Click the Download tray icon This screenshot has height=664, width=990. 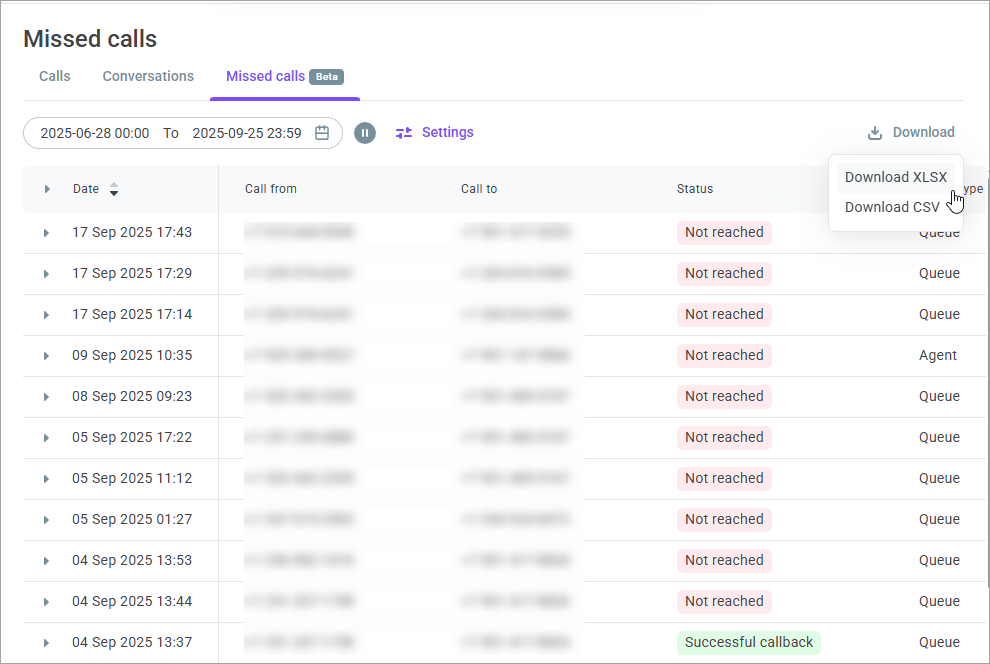pyautogui.click(x=875, y=133)
